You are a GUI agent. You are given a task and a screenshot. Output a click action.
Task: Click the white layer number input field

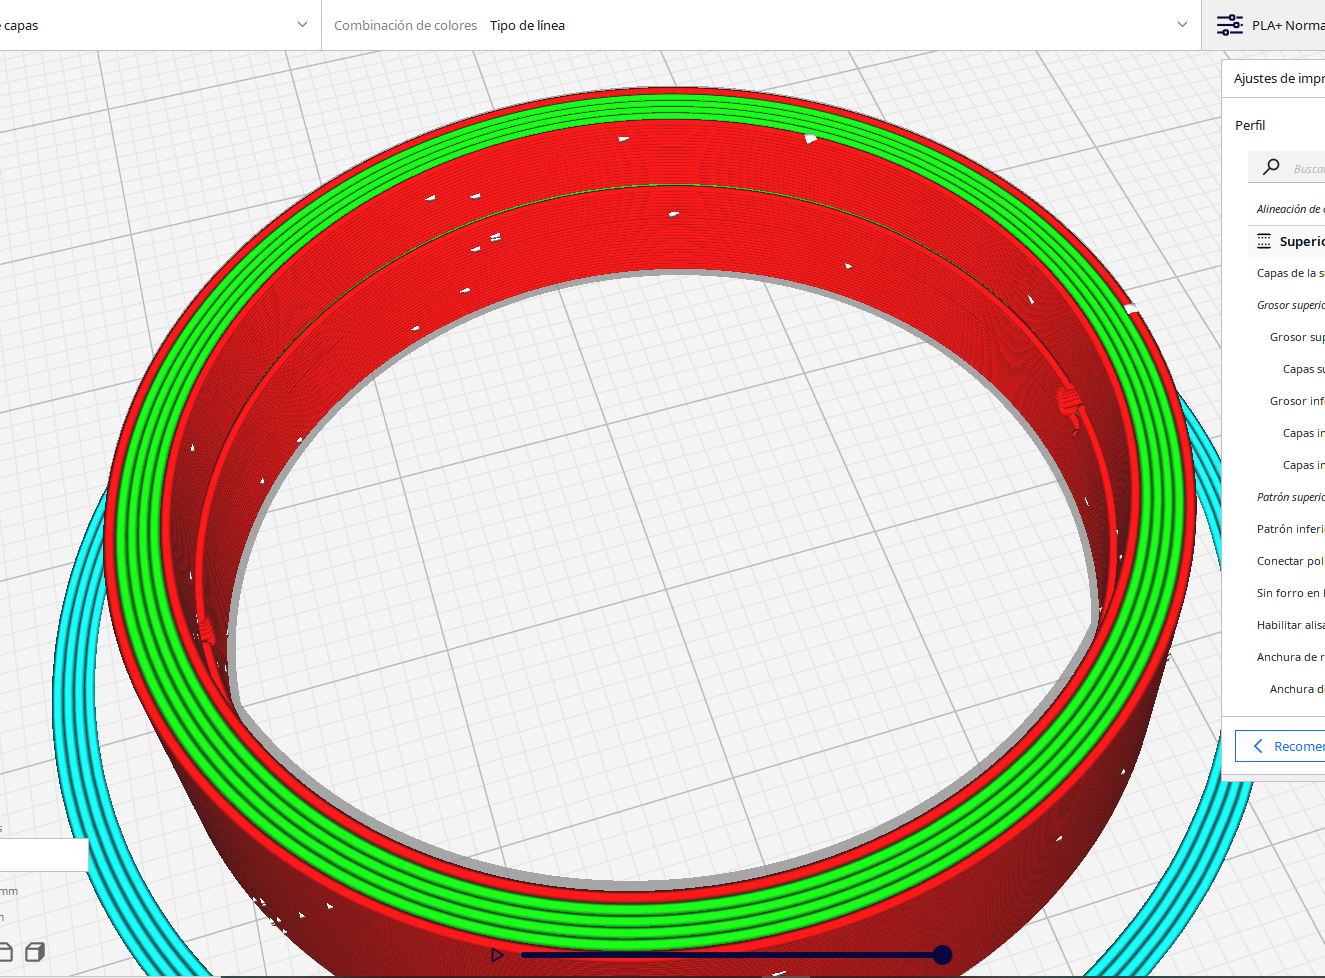click(44, 855)
